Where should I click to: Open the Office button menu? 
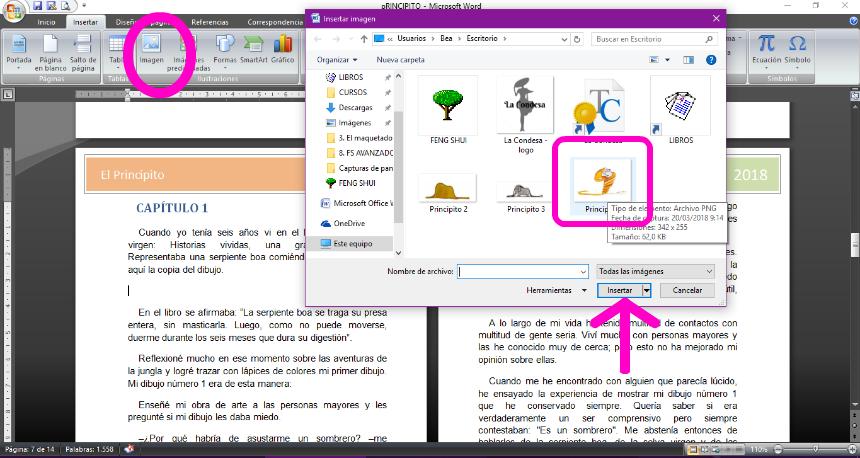click(x=12, y=11)
